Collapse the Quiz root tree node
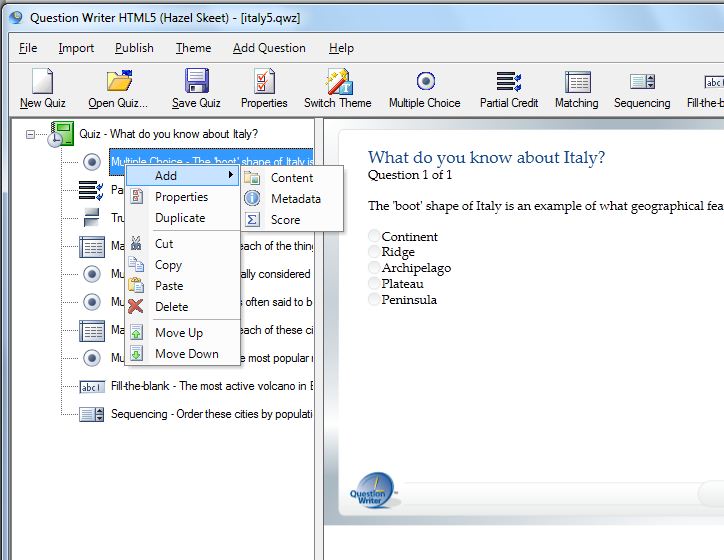The height and width of the screenshot is (560, 724). (x=30, y=134)
